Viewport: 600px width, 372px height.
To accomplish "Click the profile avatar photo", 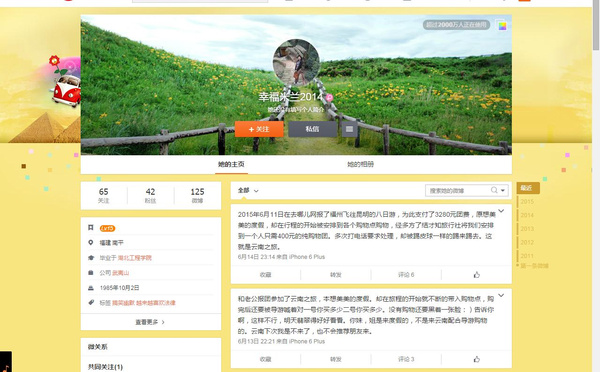I will pyautogui.click(x=296, y=62).
